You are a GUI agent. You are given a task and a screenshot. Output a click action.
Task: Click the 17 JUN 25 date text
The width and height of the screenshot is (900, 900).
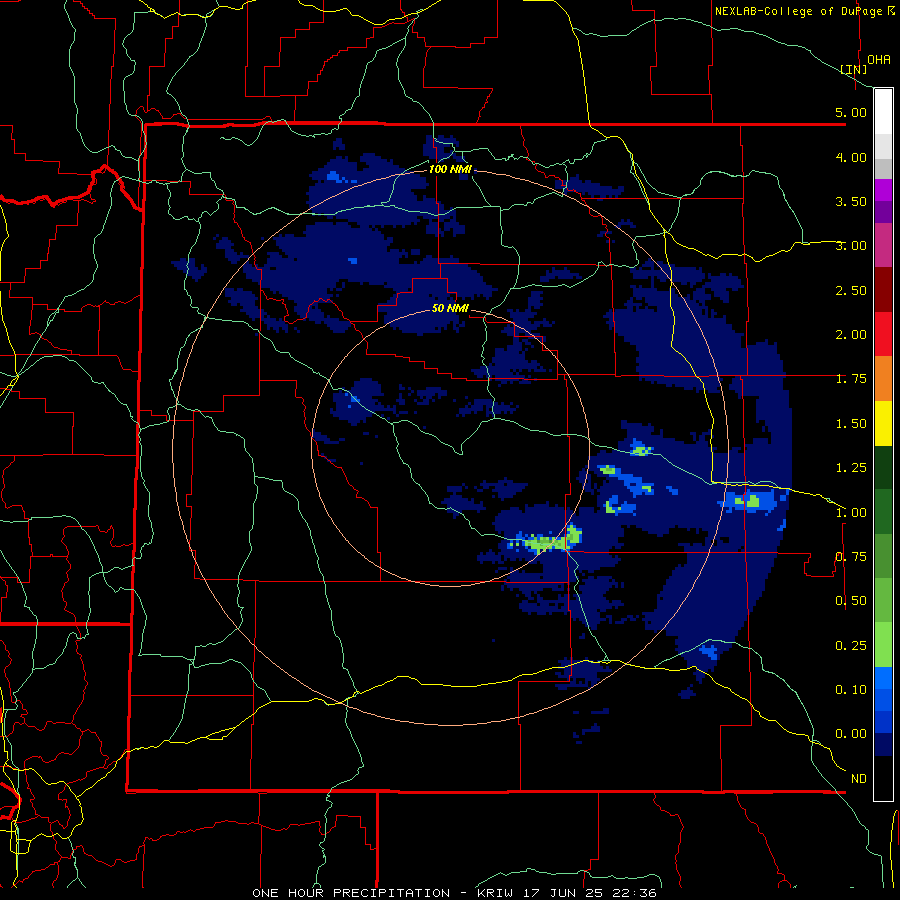click(564, 893)
